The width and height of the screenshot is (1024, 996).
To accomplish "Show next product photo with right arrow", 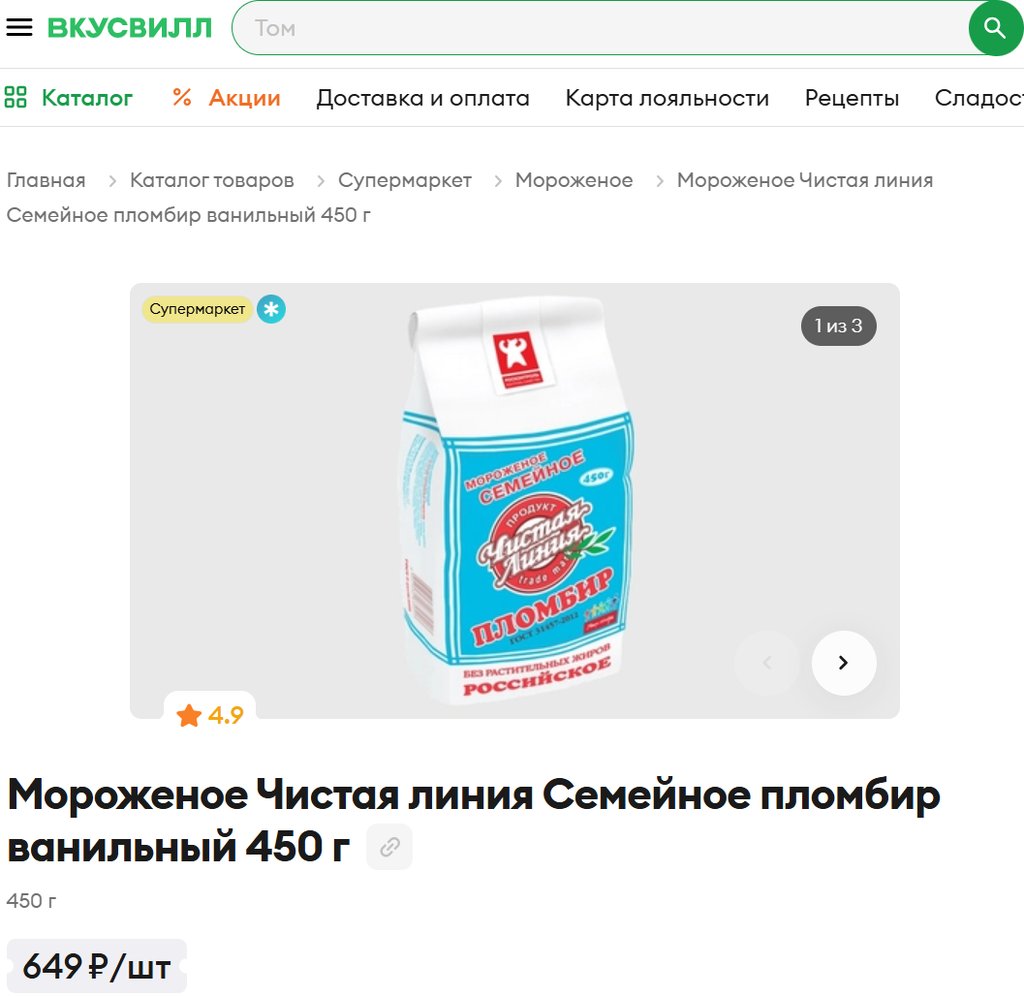I will point(844,663).
